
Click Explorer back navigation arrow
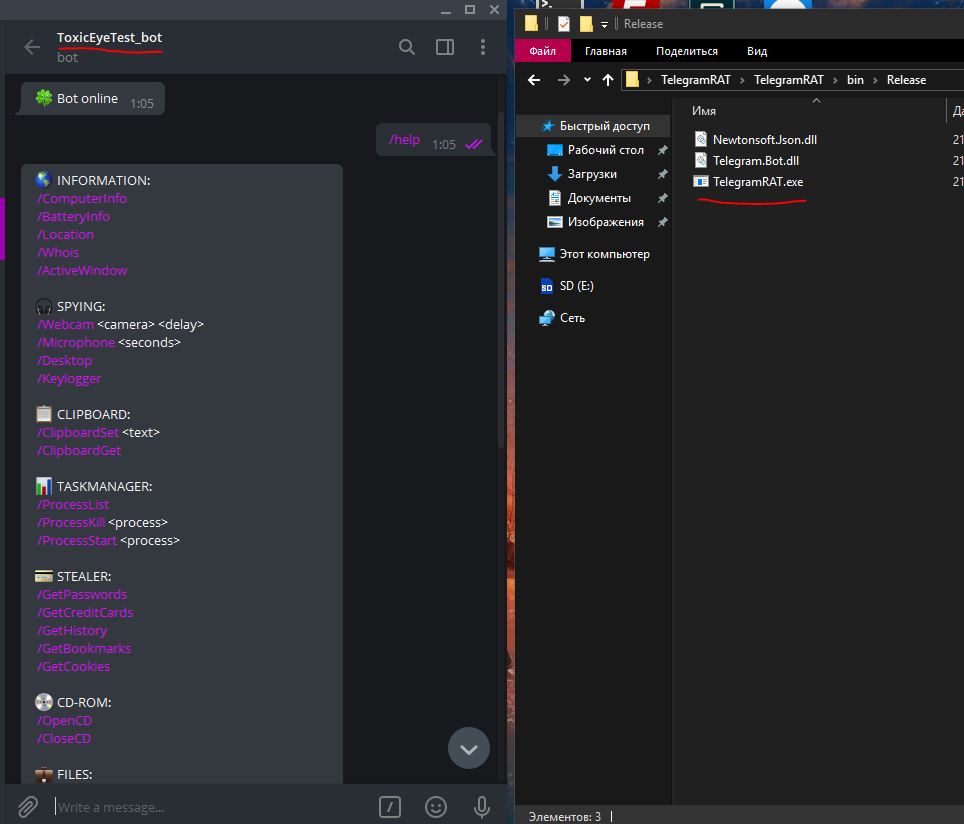pyautogui.click(x=534, y=80)
